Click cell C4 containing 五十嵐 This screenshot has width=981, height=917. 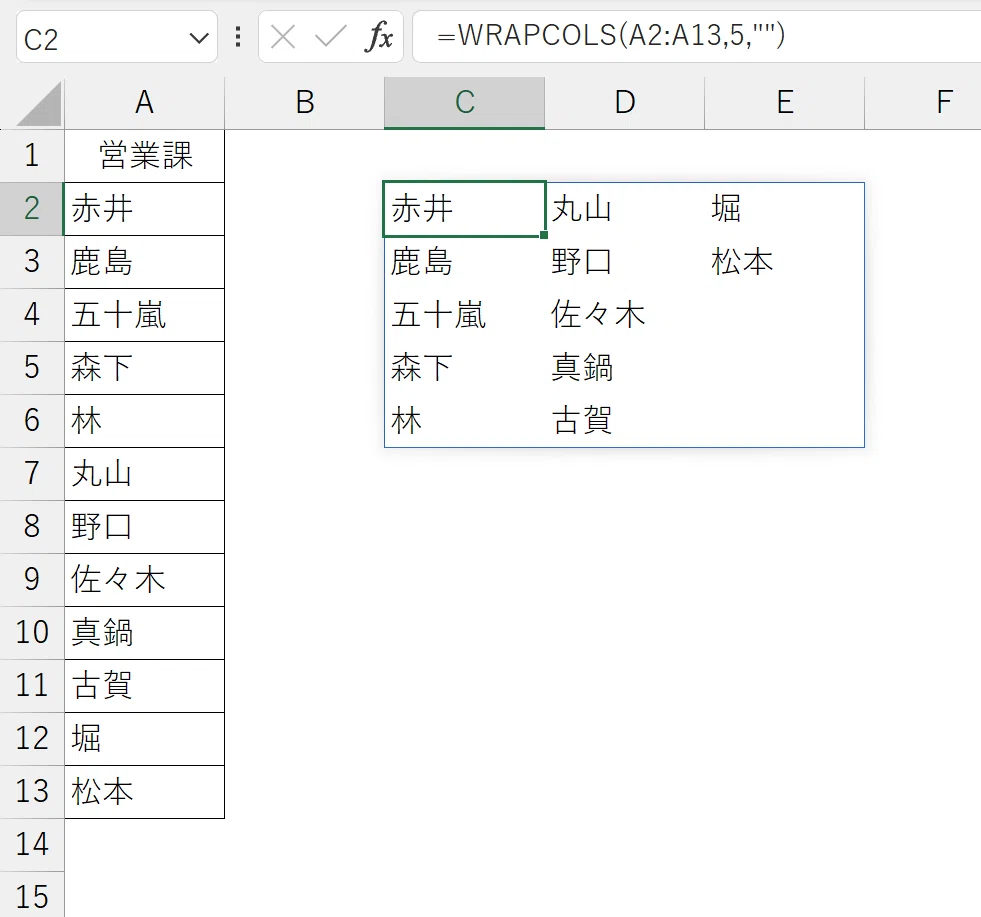tap(464, 315)
